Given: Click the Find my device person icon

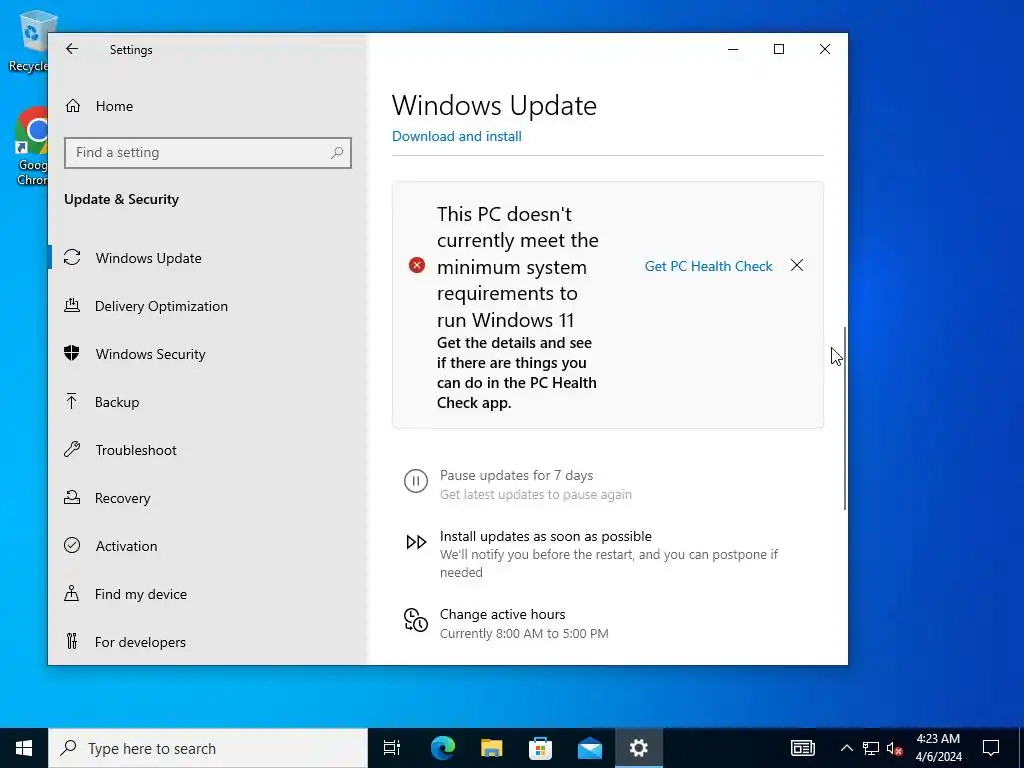Looking at the screenshot, I should pyautogui.click(x=72, y=594).
